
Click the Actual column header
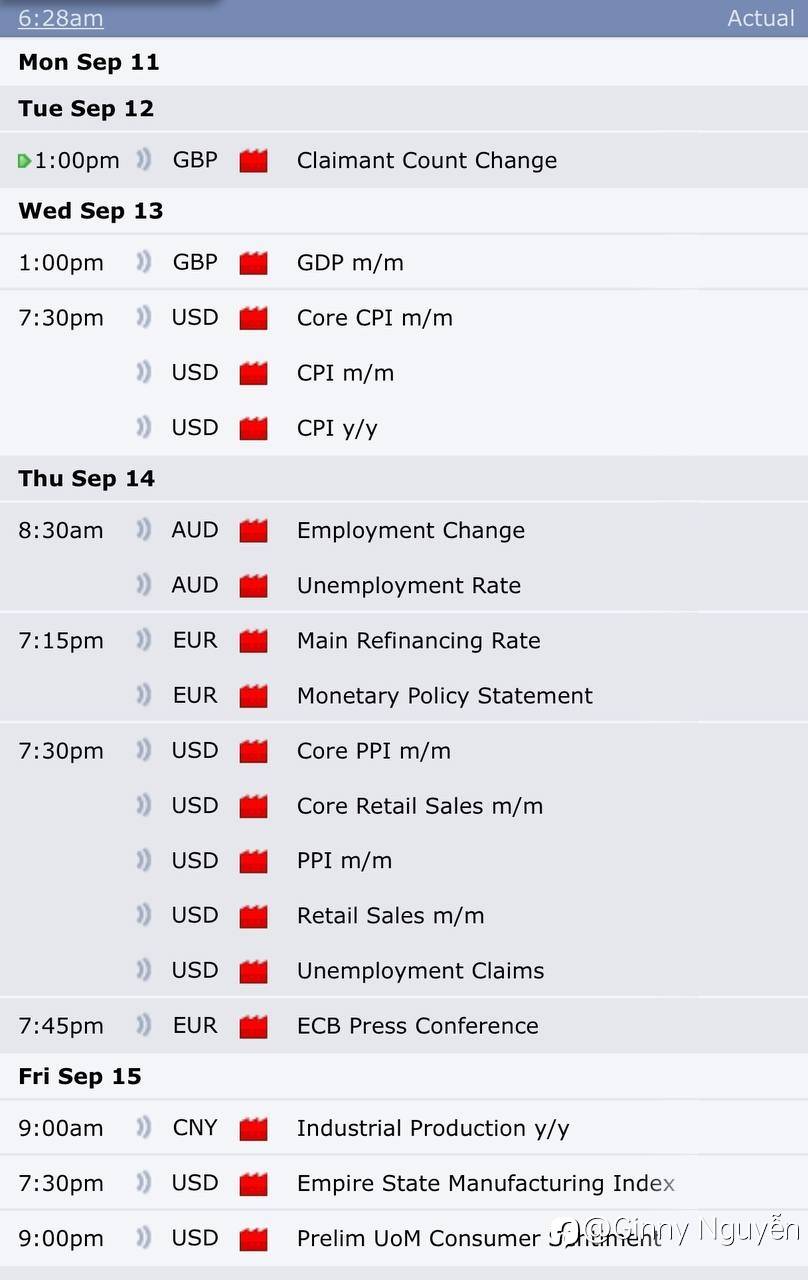761,18
